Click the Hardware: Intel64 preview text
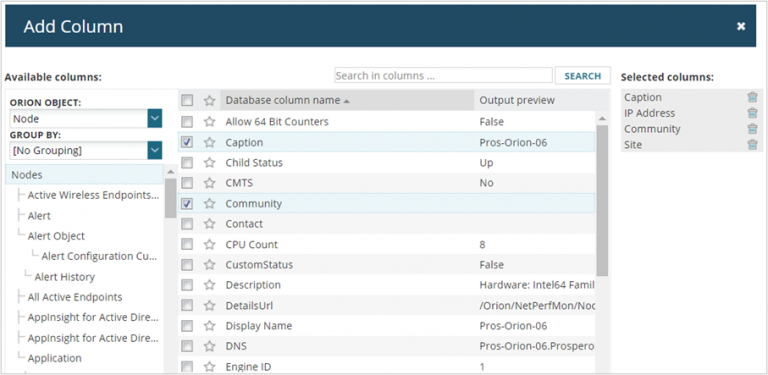 point(537,285)
